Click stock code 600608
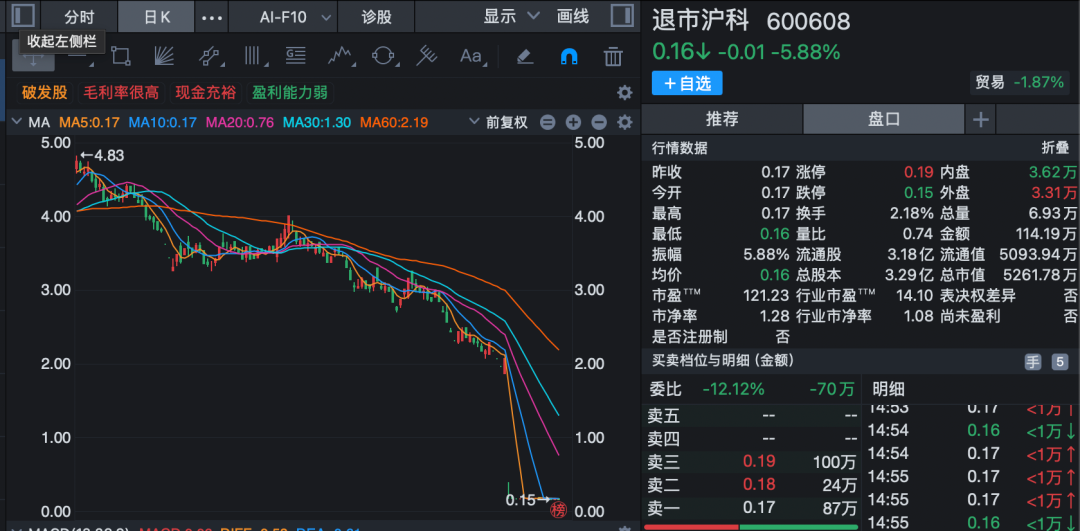This screenshot has width=1080, height=531. 809,22
